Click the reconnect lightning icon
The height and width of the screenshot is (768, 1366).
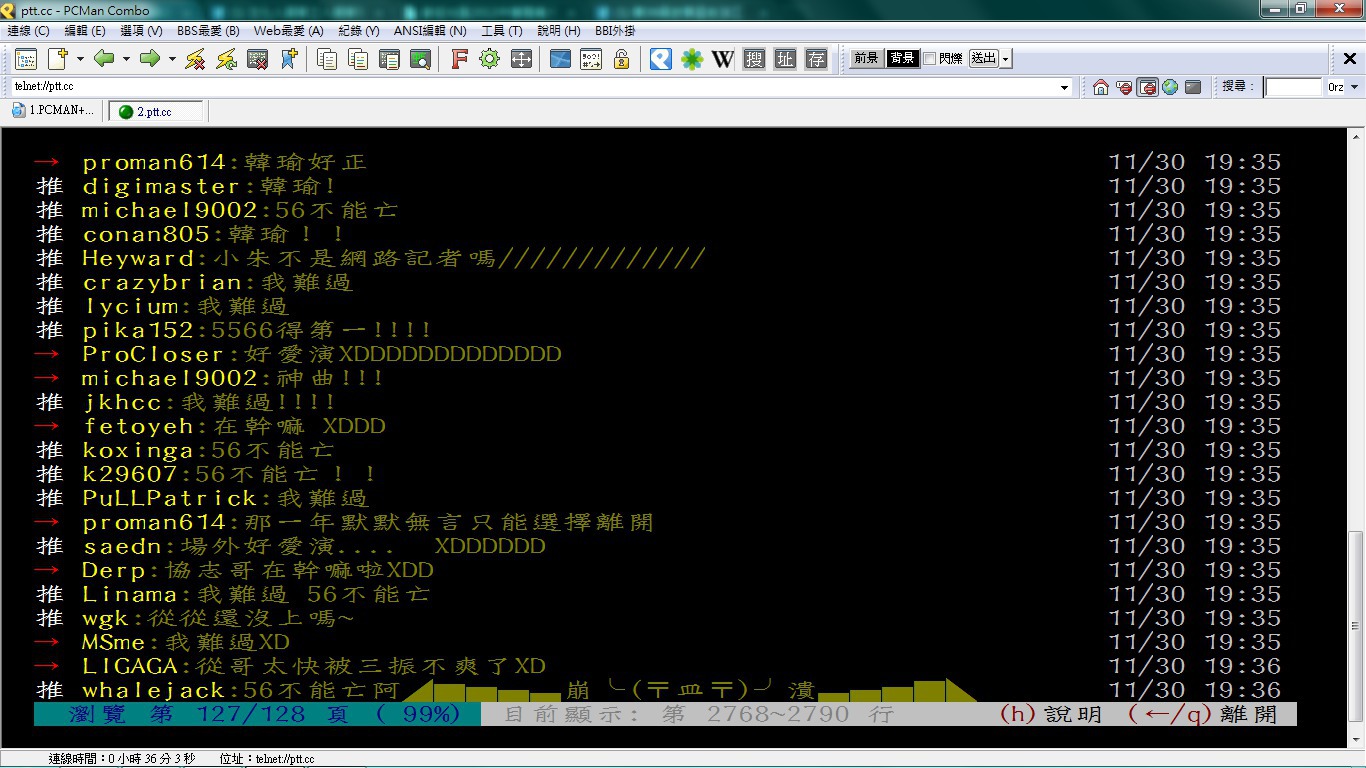tap(226, 59)
